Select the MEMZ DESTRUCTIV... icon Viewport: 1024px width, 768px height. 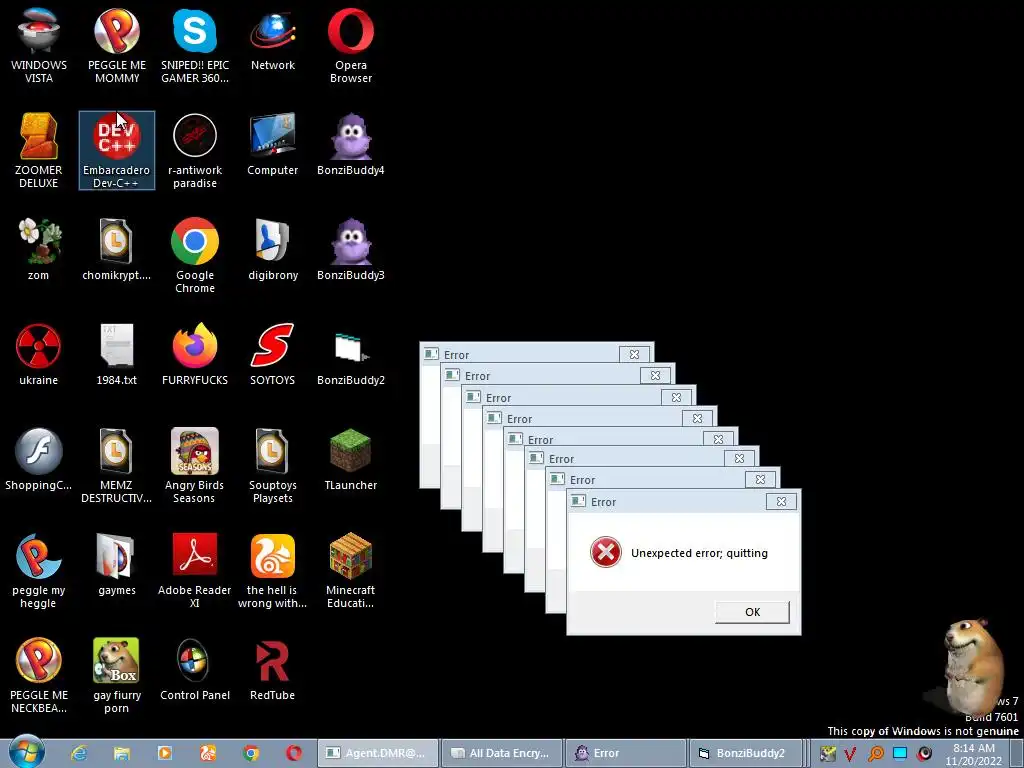click(117, 466)
